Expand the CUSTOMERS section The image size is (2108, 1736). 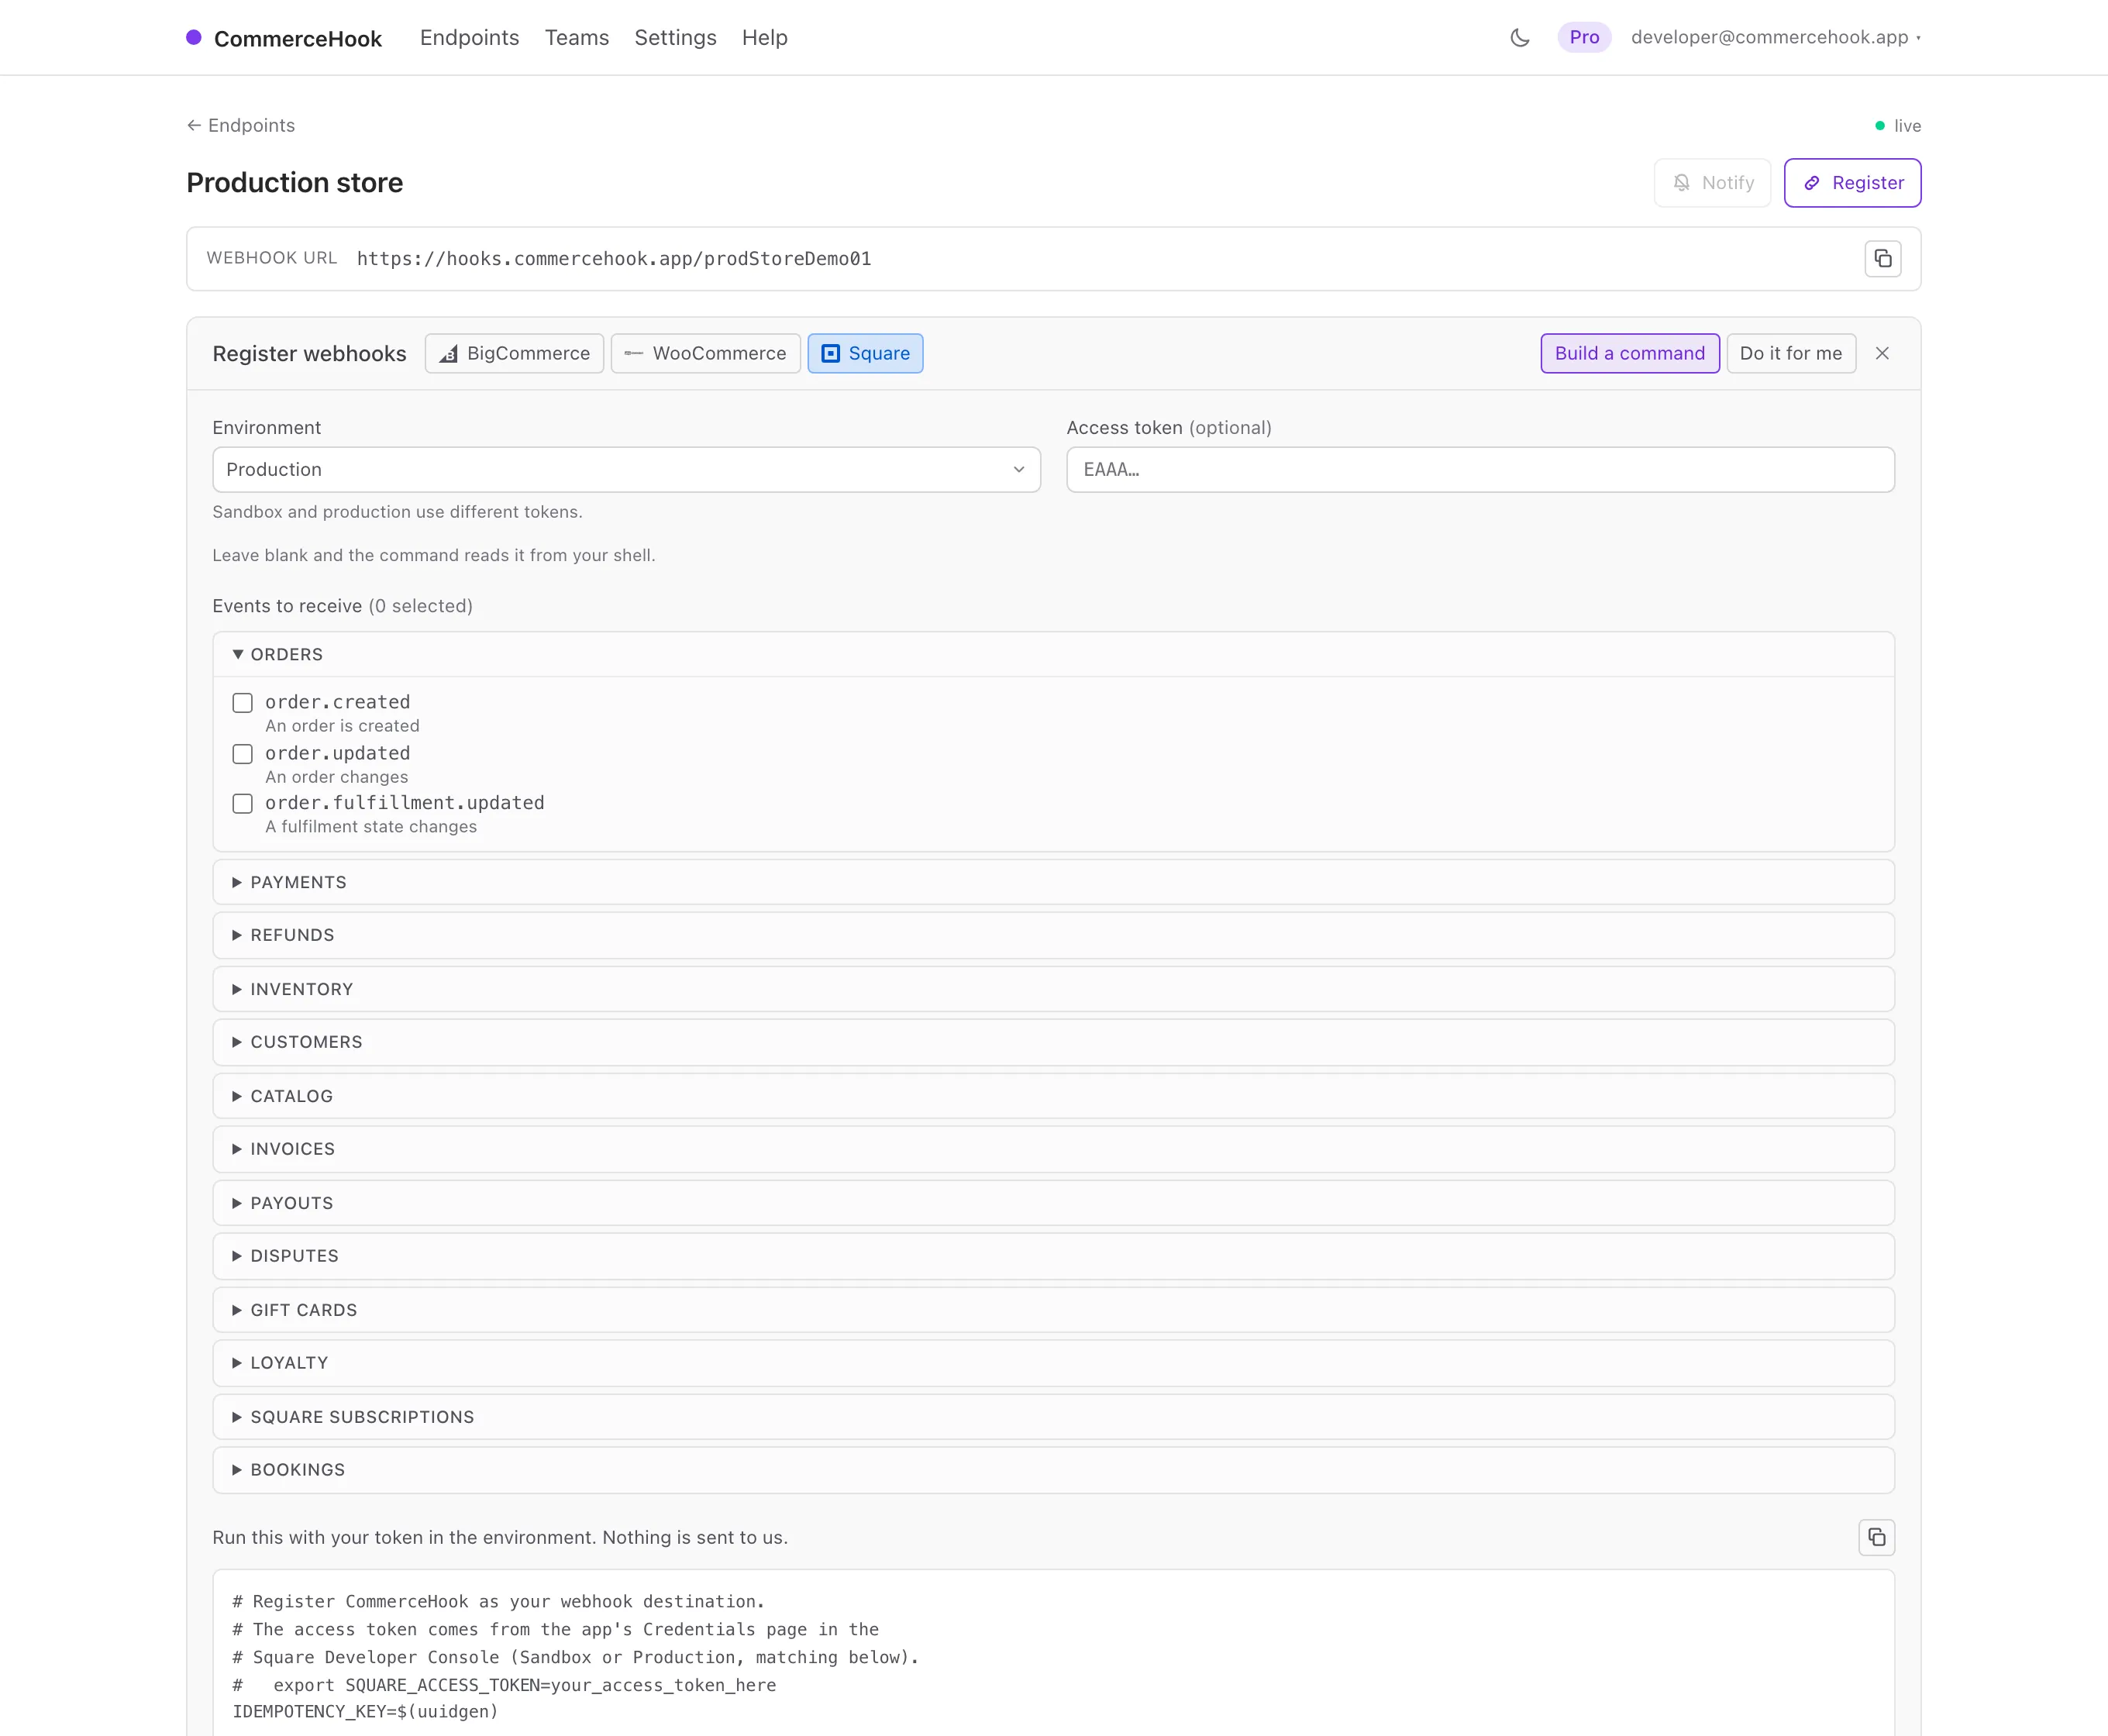pos(1053,1042)
